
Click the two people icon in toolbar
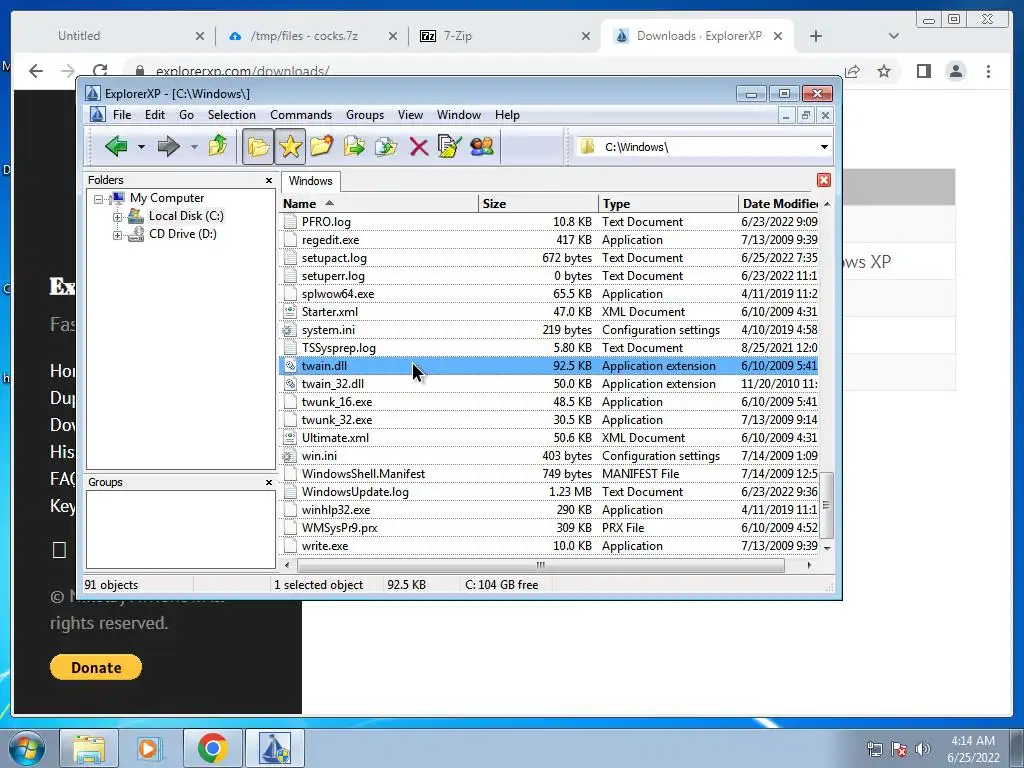tap(482, 146)
